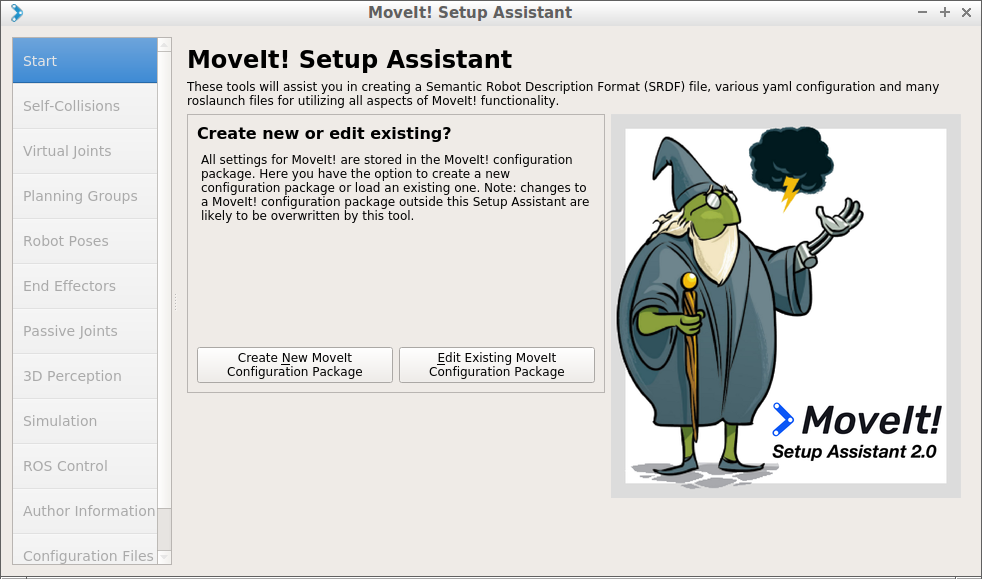982x579 pixels.
Task: Open Robot Poses sidebar entry
Action: pos(85,241)
